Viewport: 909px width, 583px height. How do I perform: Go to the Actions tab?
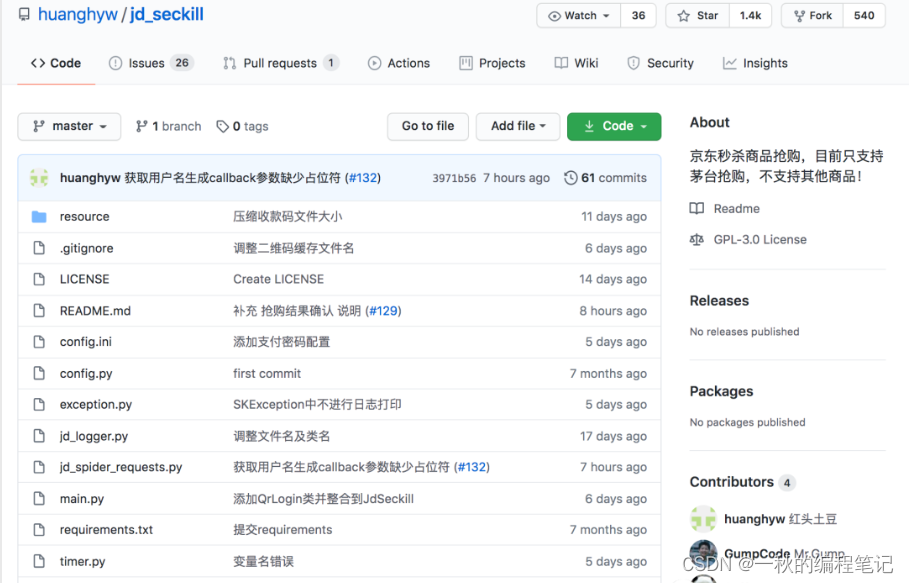[399, 63]
